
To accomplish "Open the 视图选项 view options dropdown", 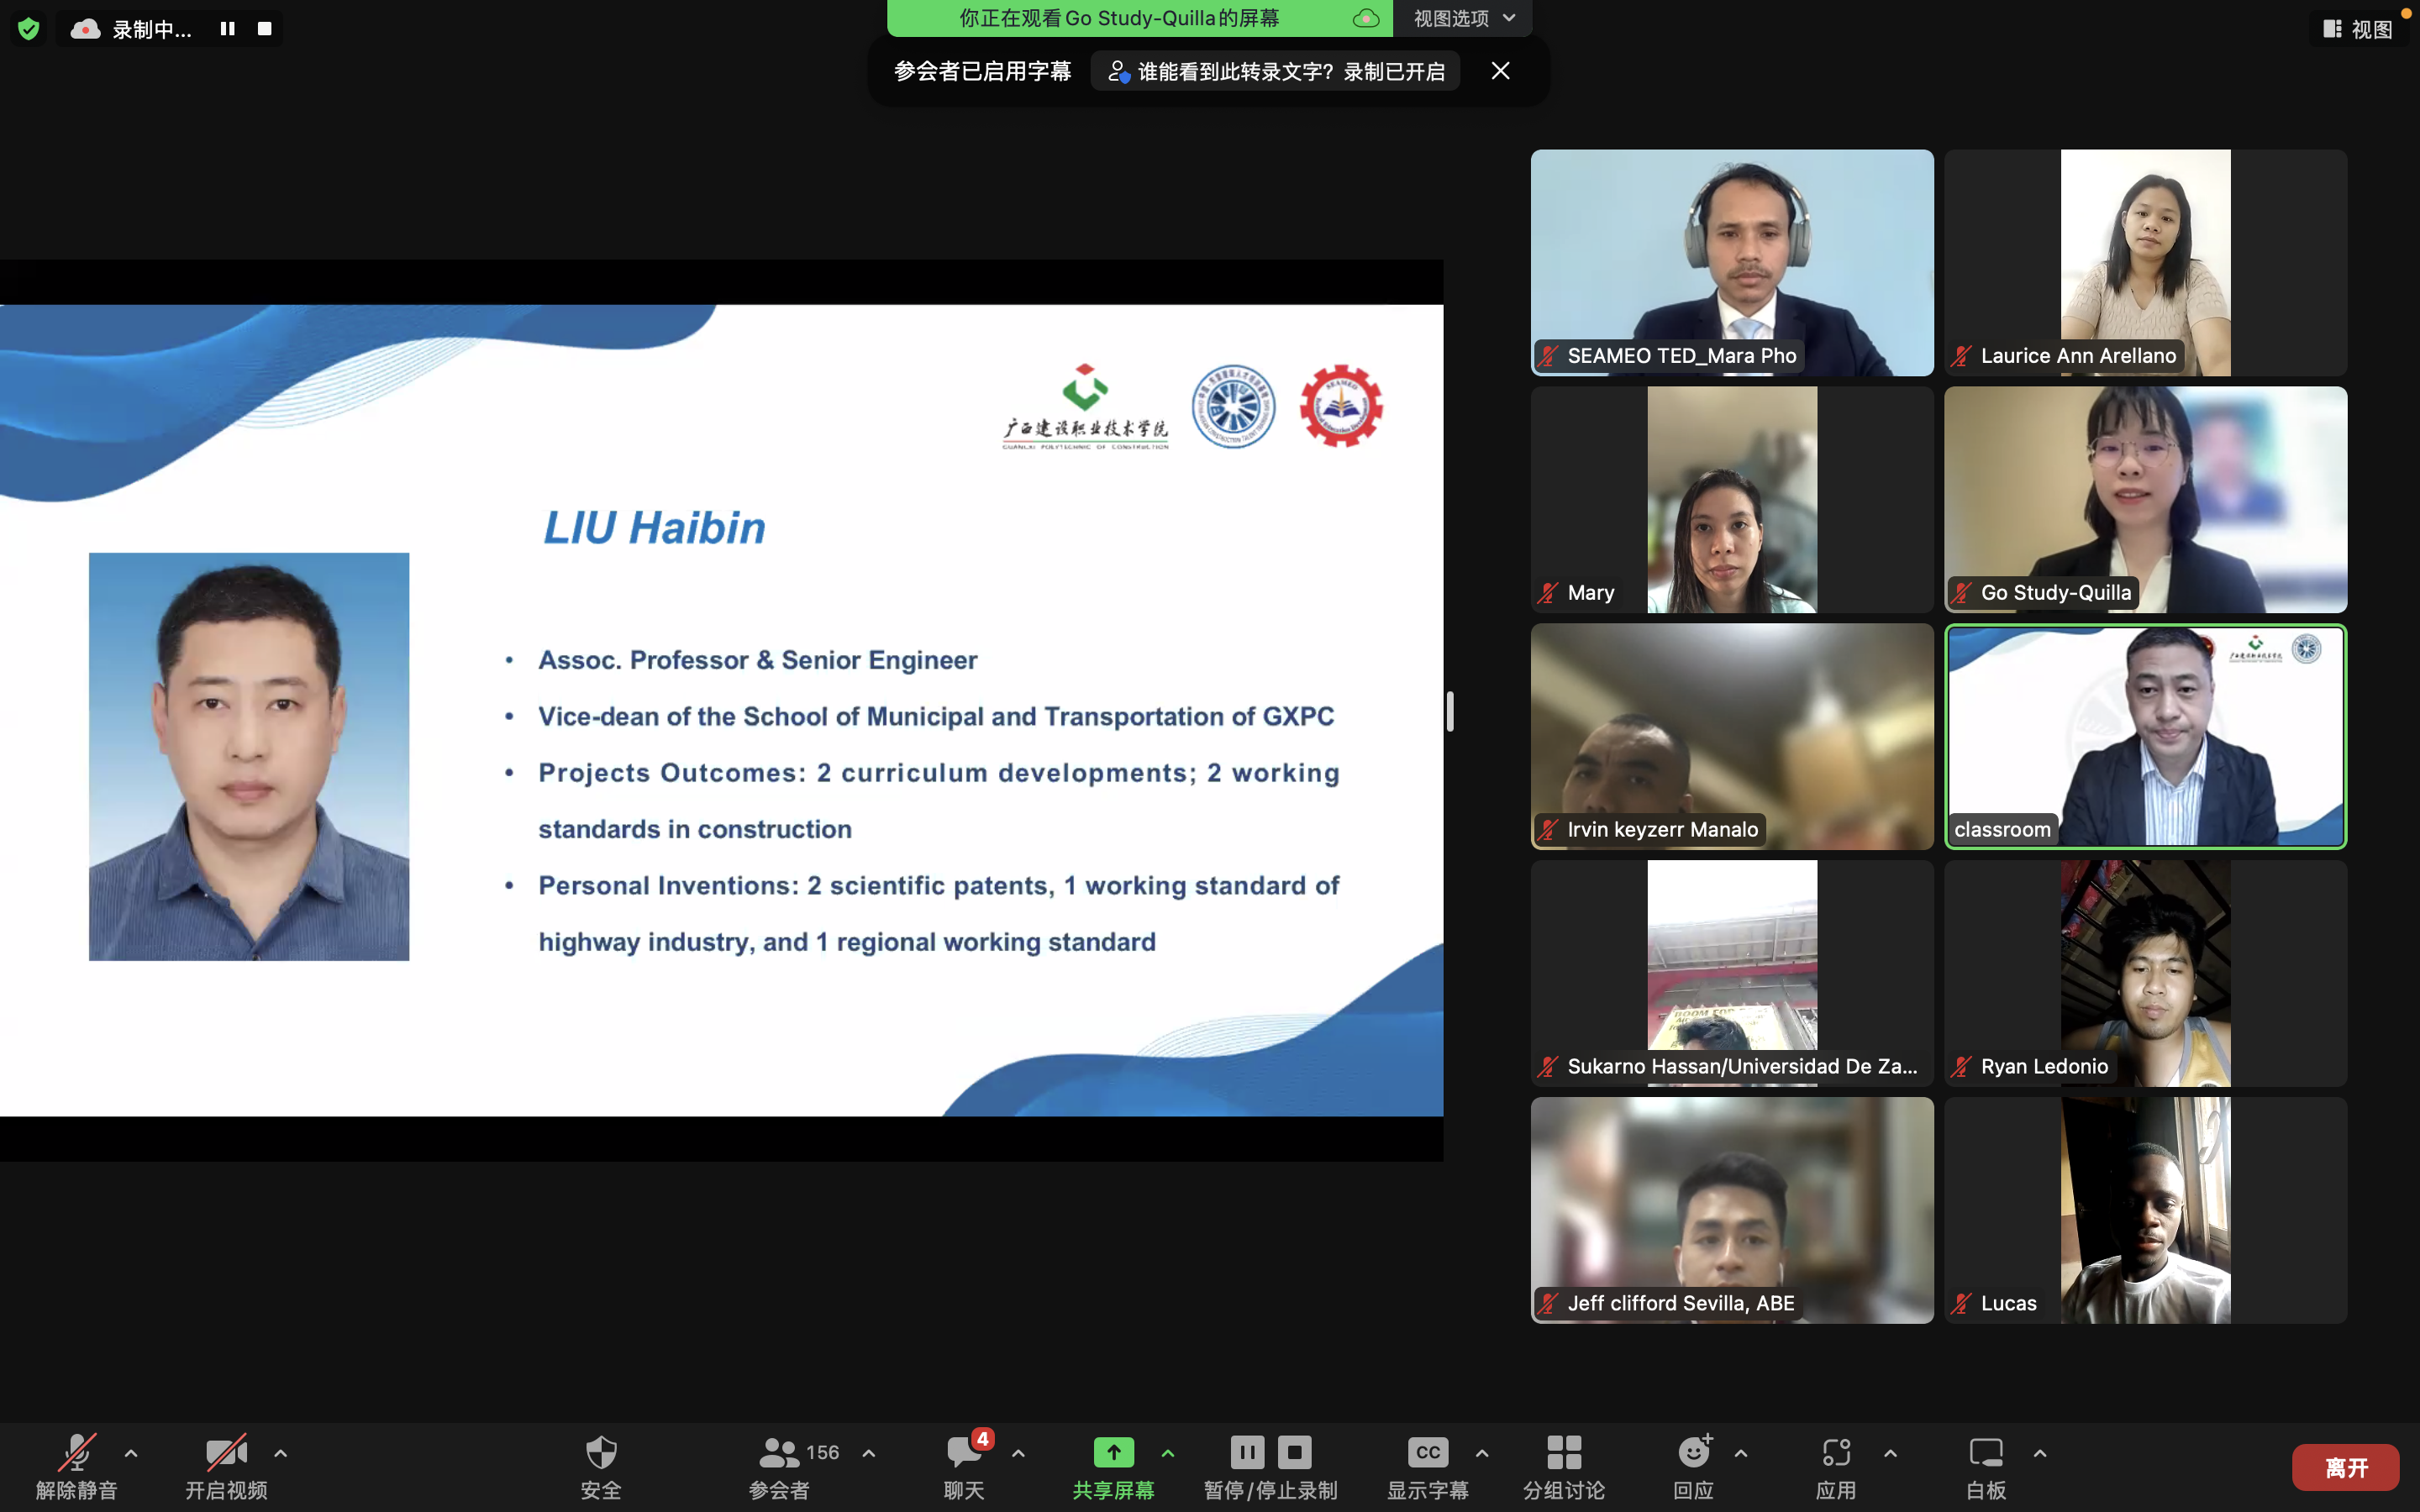I will tap(1463, 18).
